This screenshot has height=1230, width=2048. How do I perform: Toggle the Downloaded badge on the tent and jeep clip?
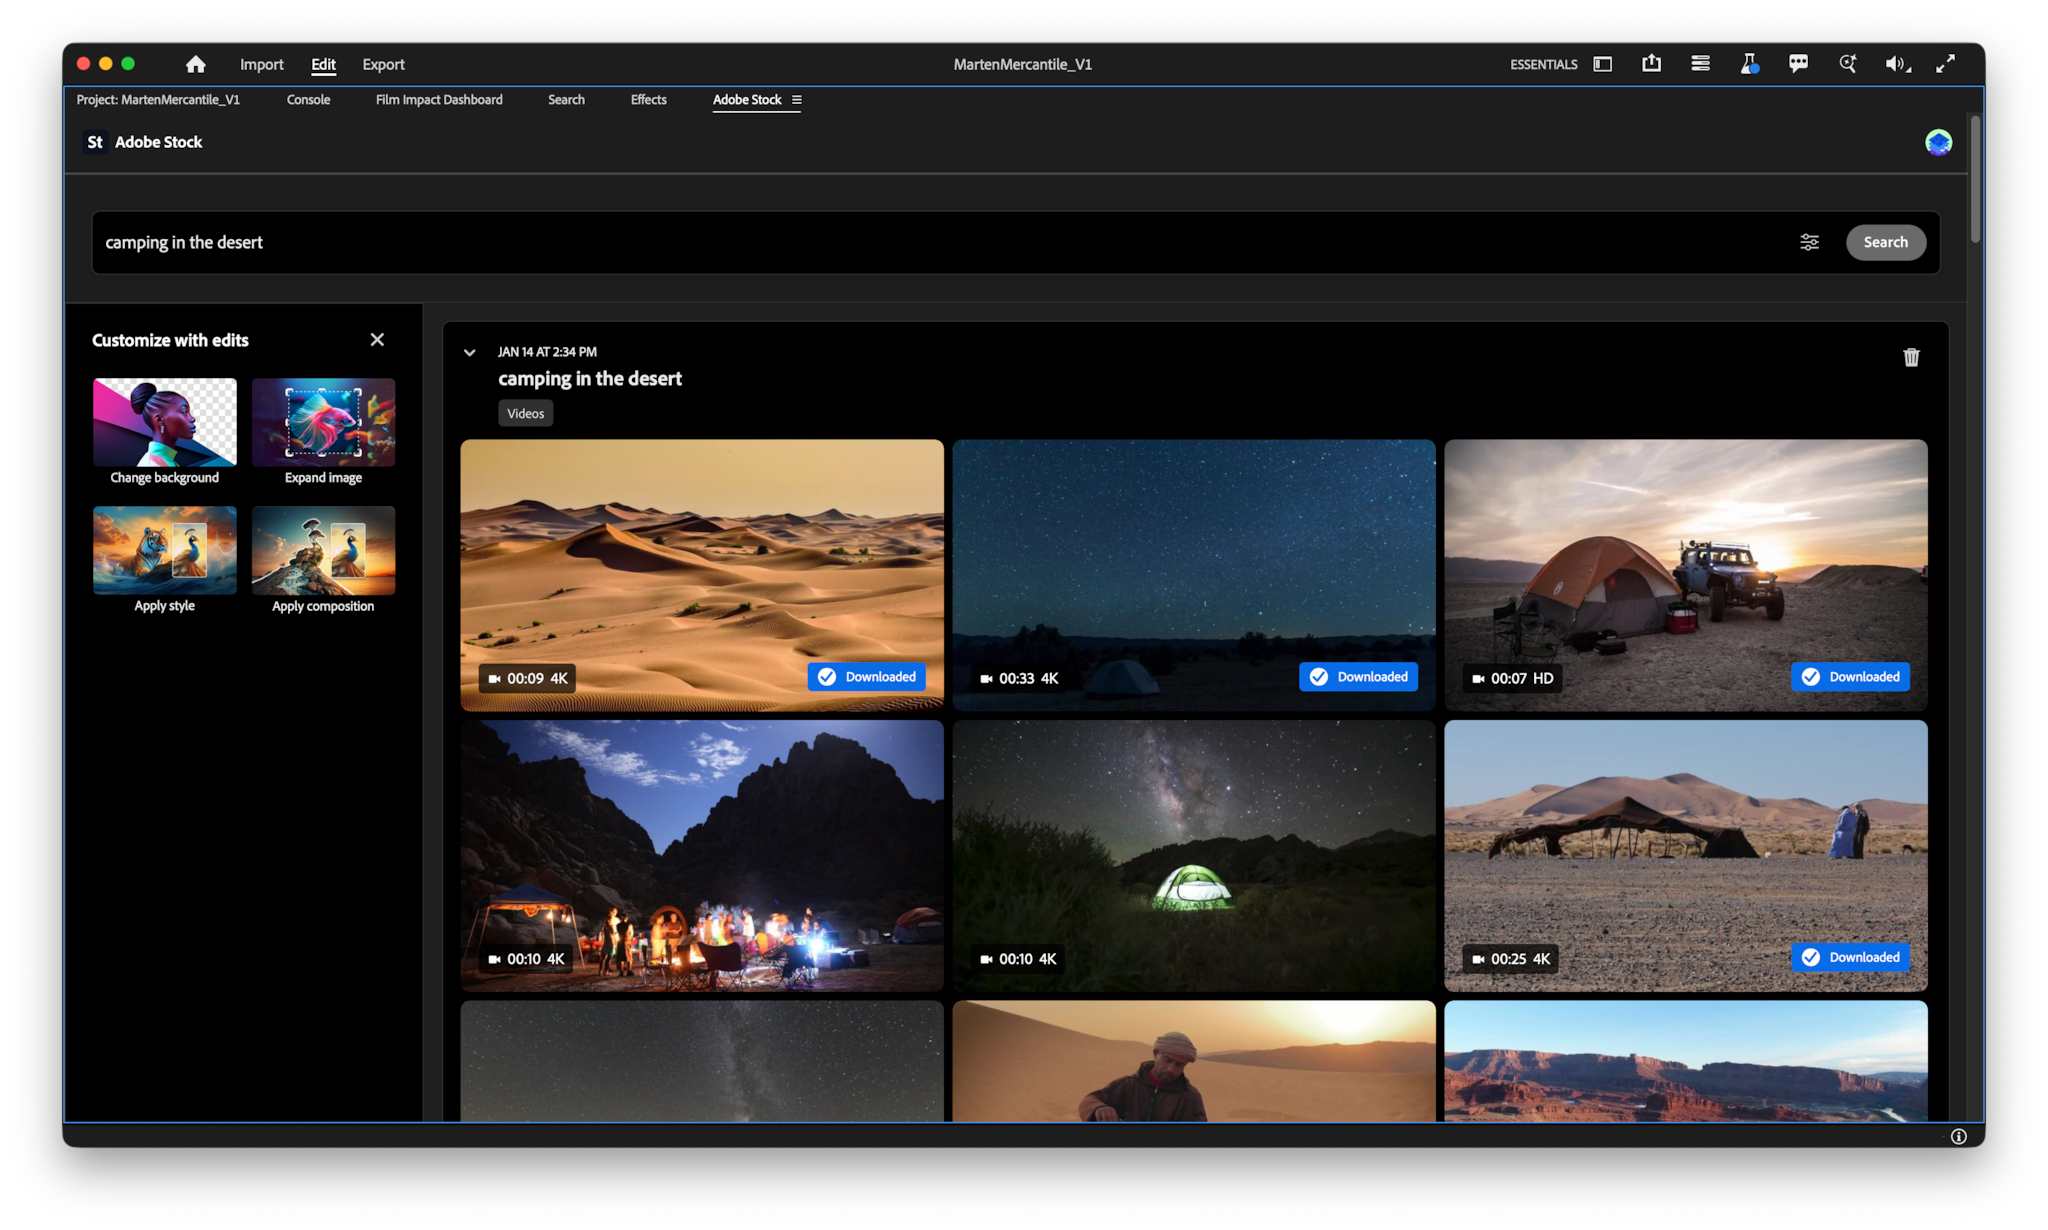click(x=1850, y=677)
